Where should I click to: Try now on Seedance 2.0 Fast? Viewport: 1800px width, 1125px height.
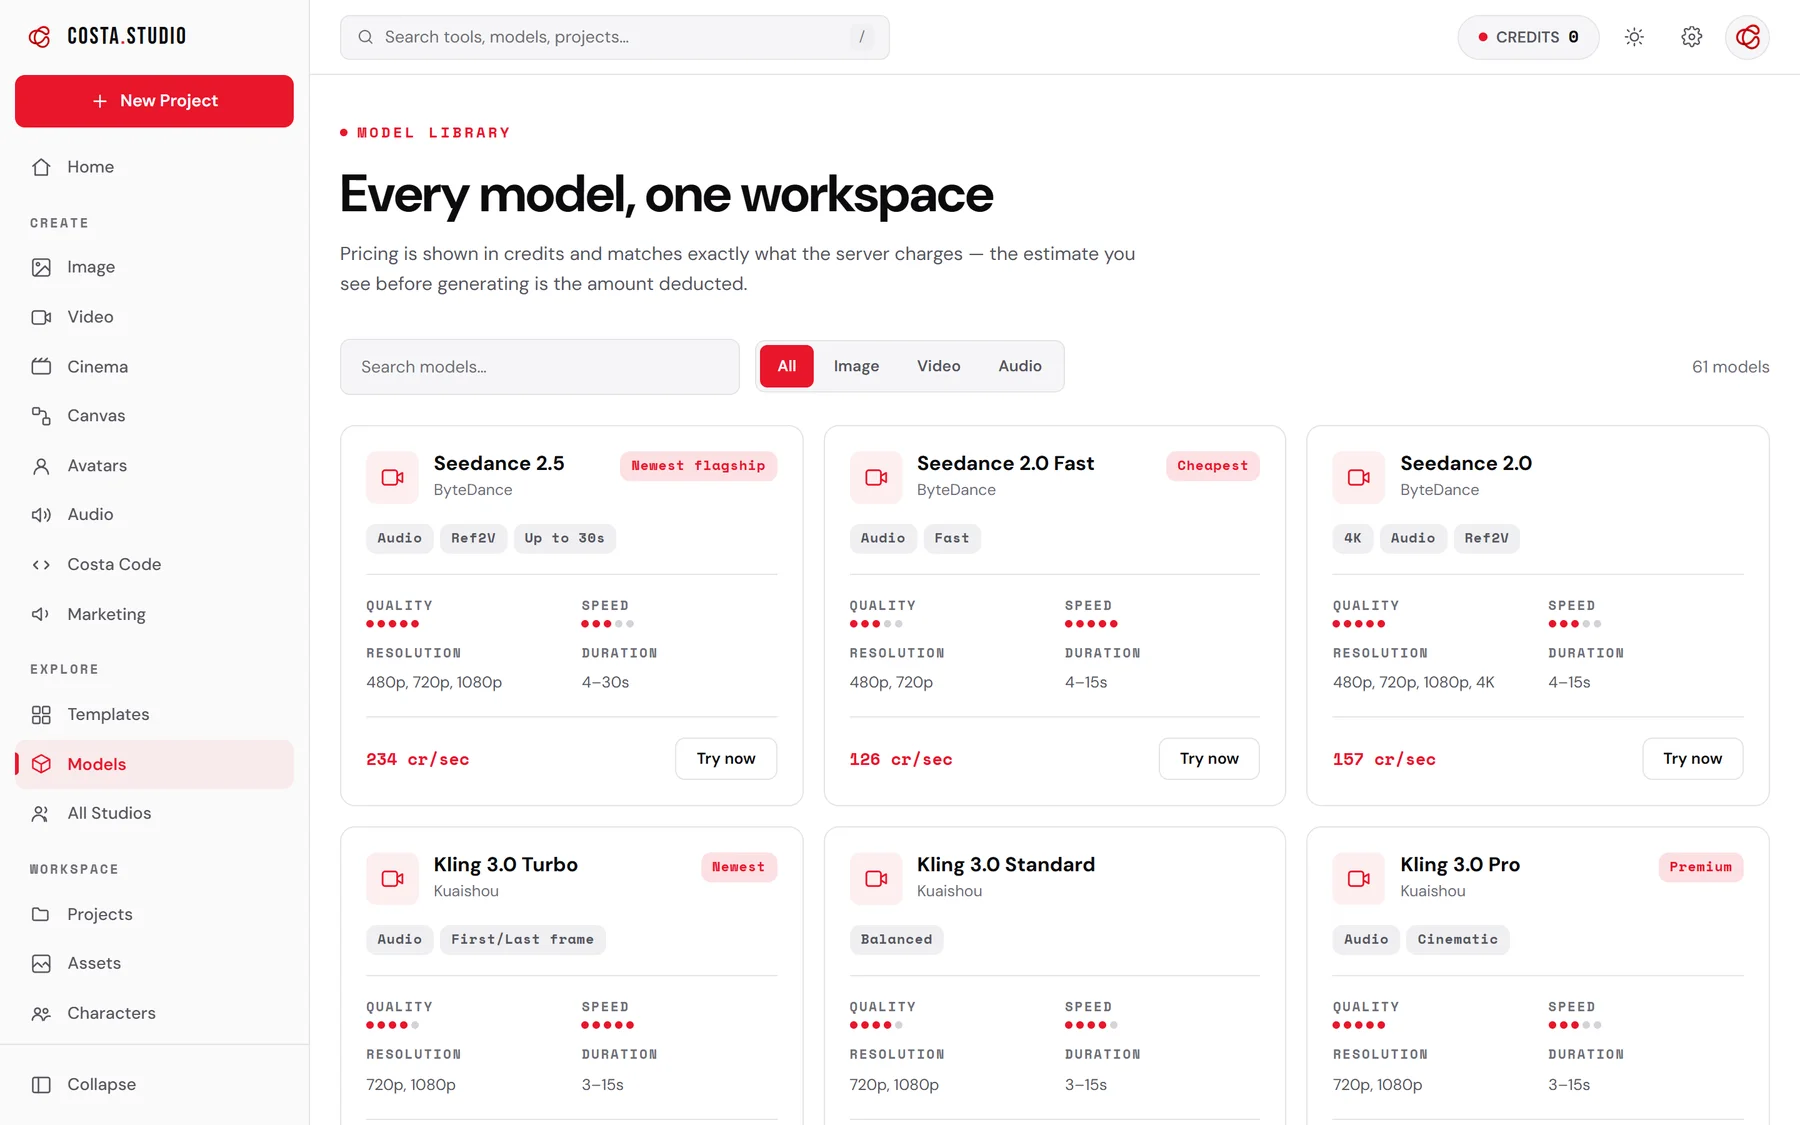(1209, 759)
